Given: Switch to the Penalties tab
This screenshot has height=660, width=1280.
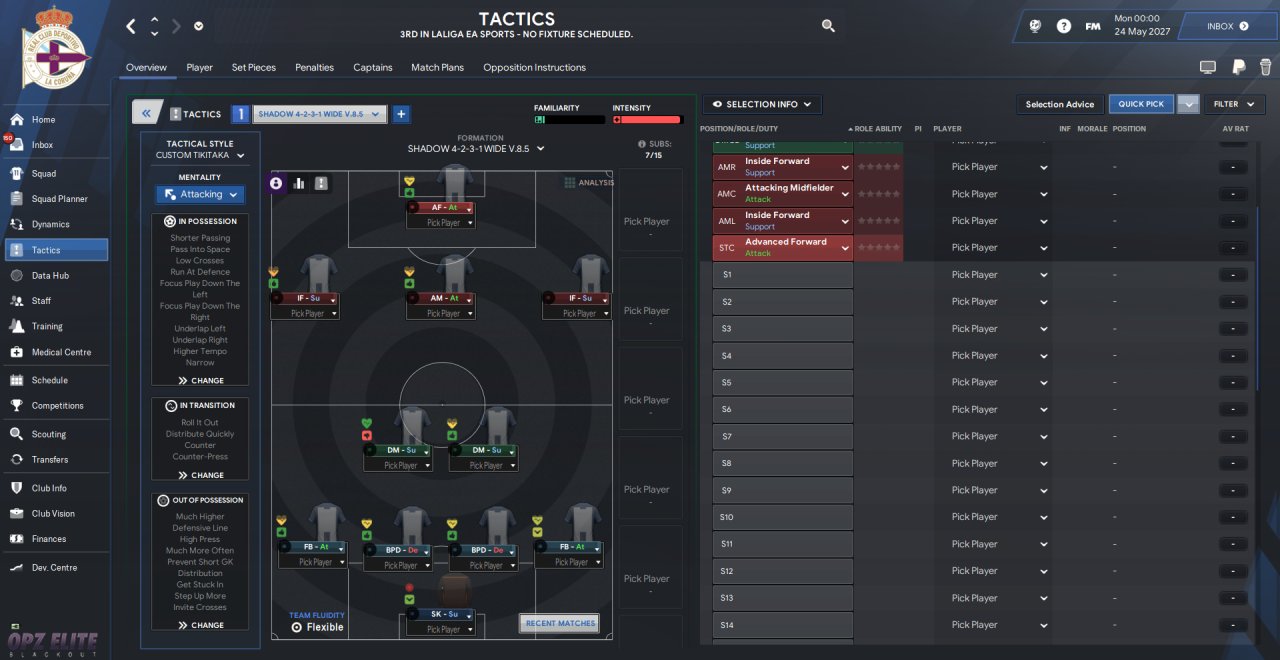Looking at the screenshot, I should tap(314, 67).
